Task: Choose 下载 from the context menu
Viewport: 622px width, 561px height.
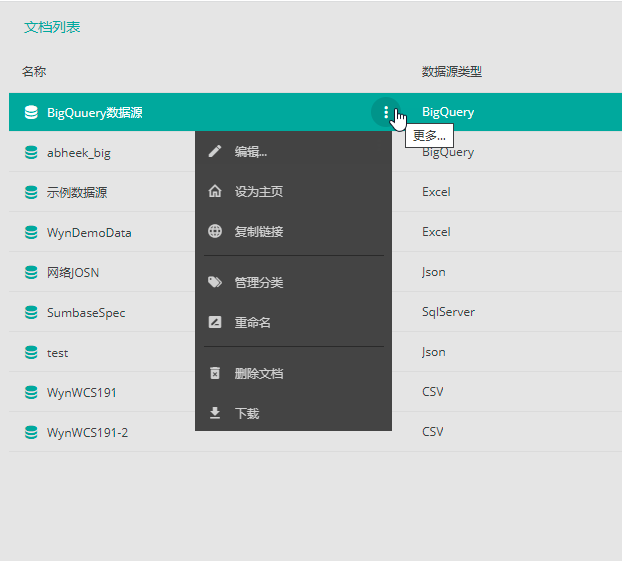Action: point(293,413)
